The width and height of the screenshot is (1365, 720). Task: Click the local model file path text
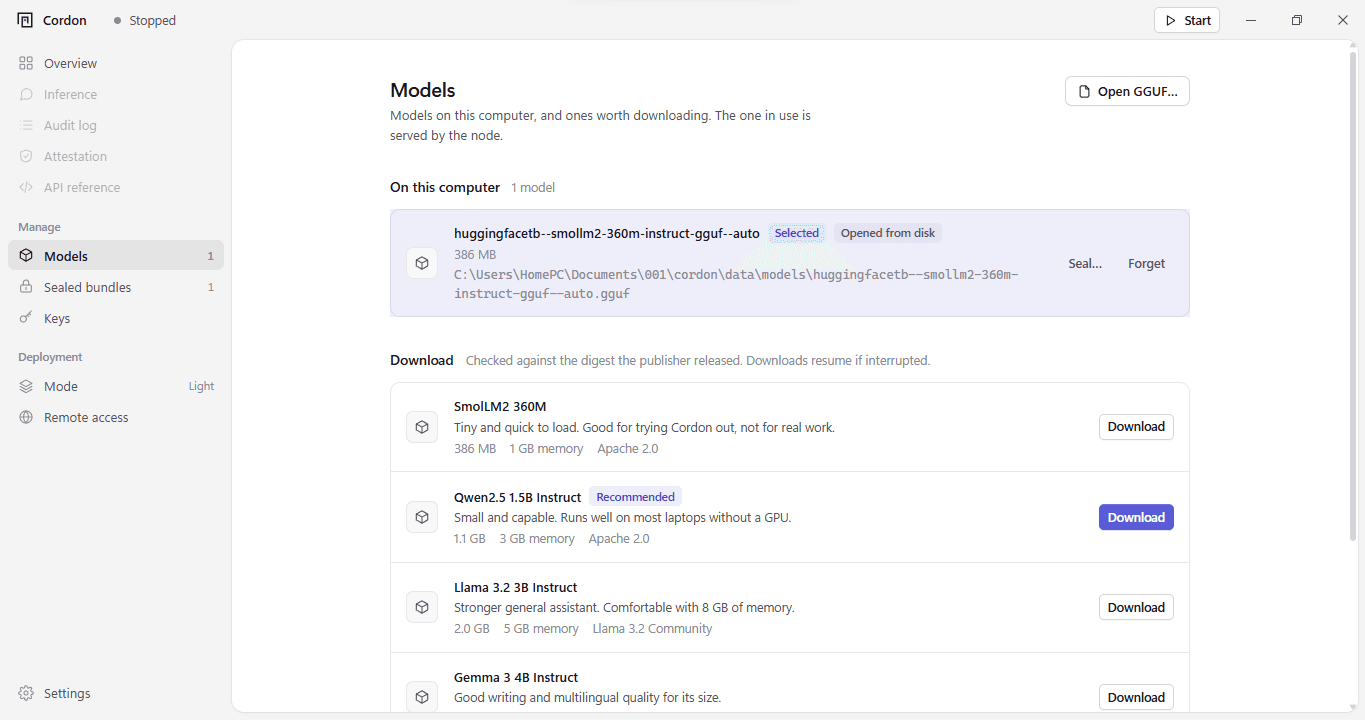point(736,284)
